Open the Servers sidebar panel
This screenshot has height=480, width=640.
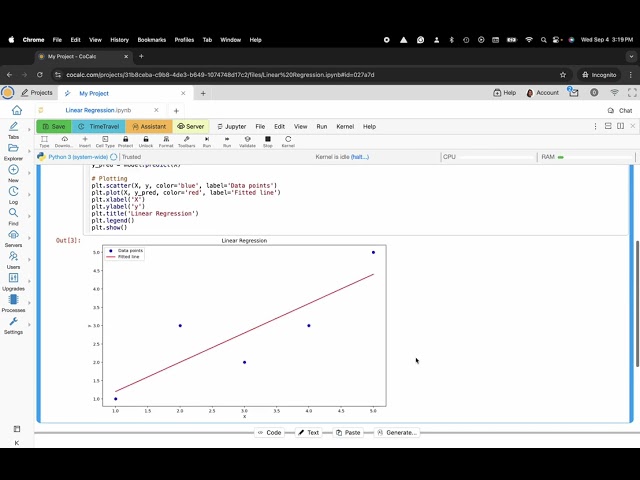coord(13,238)
